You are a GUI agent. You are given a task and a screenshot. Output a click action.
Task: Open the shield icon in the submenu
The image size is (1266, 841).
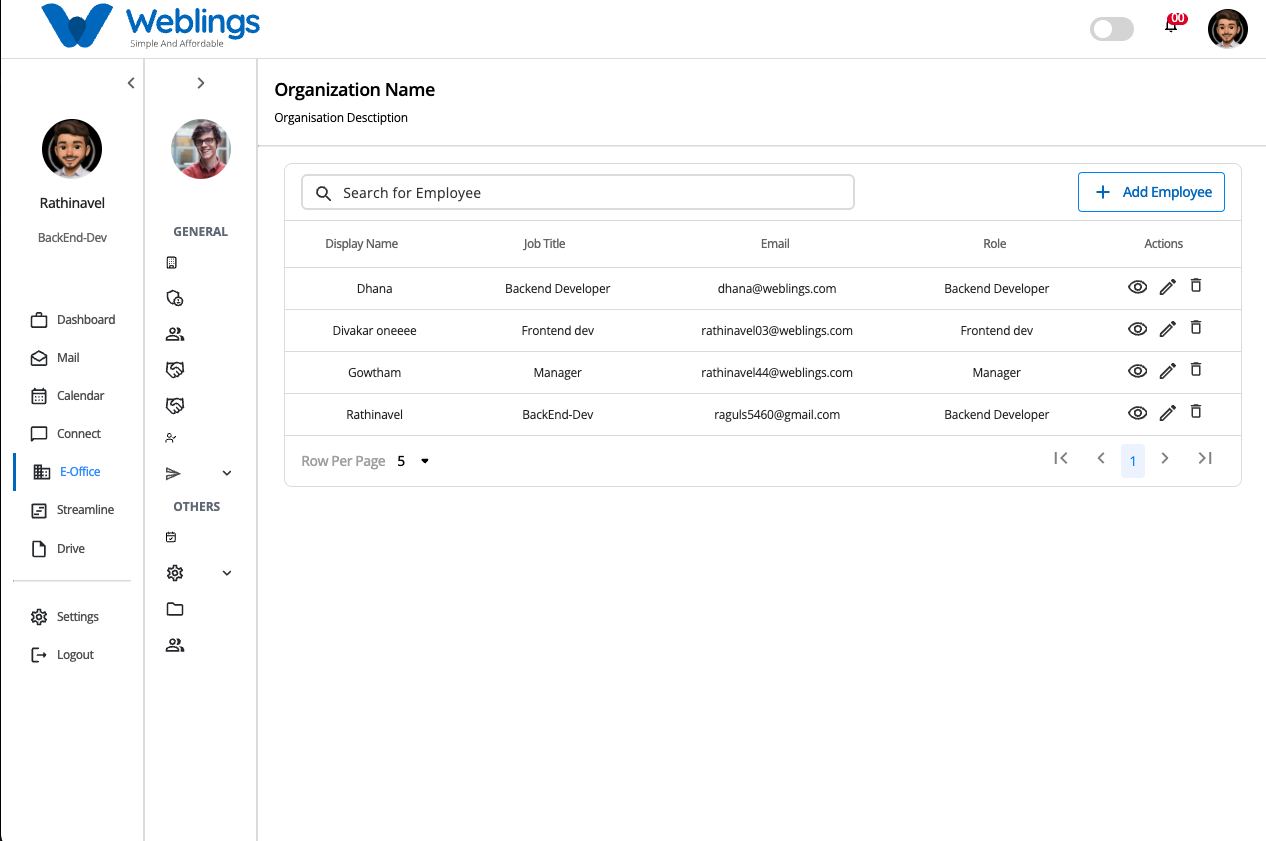174,298
